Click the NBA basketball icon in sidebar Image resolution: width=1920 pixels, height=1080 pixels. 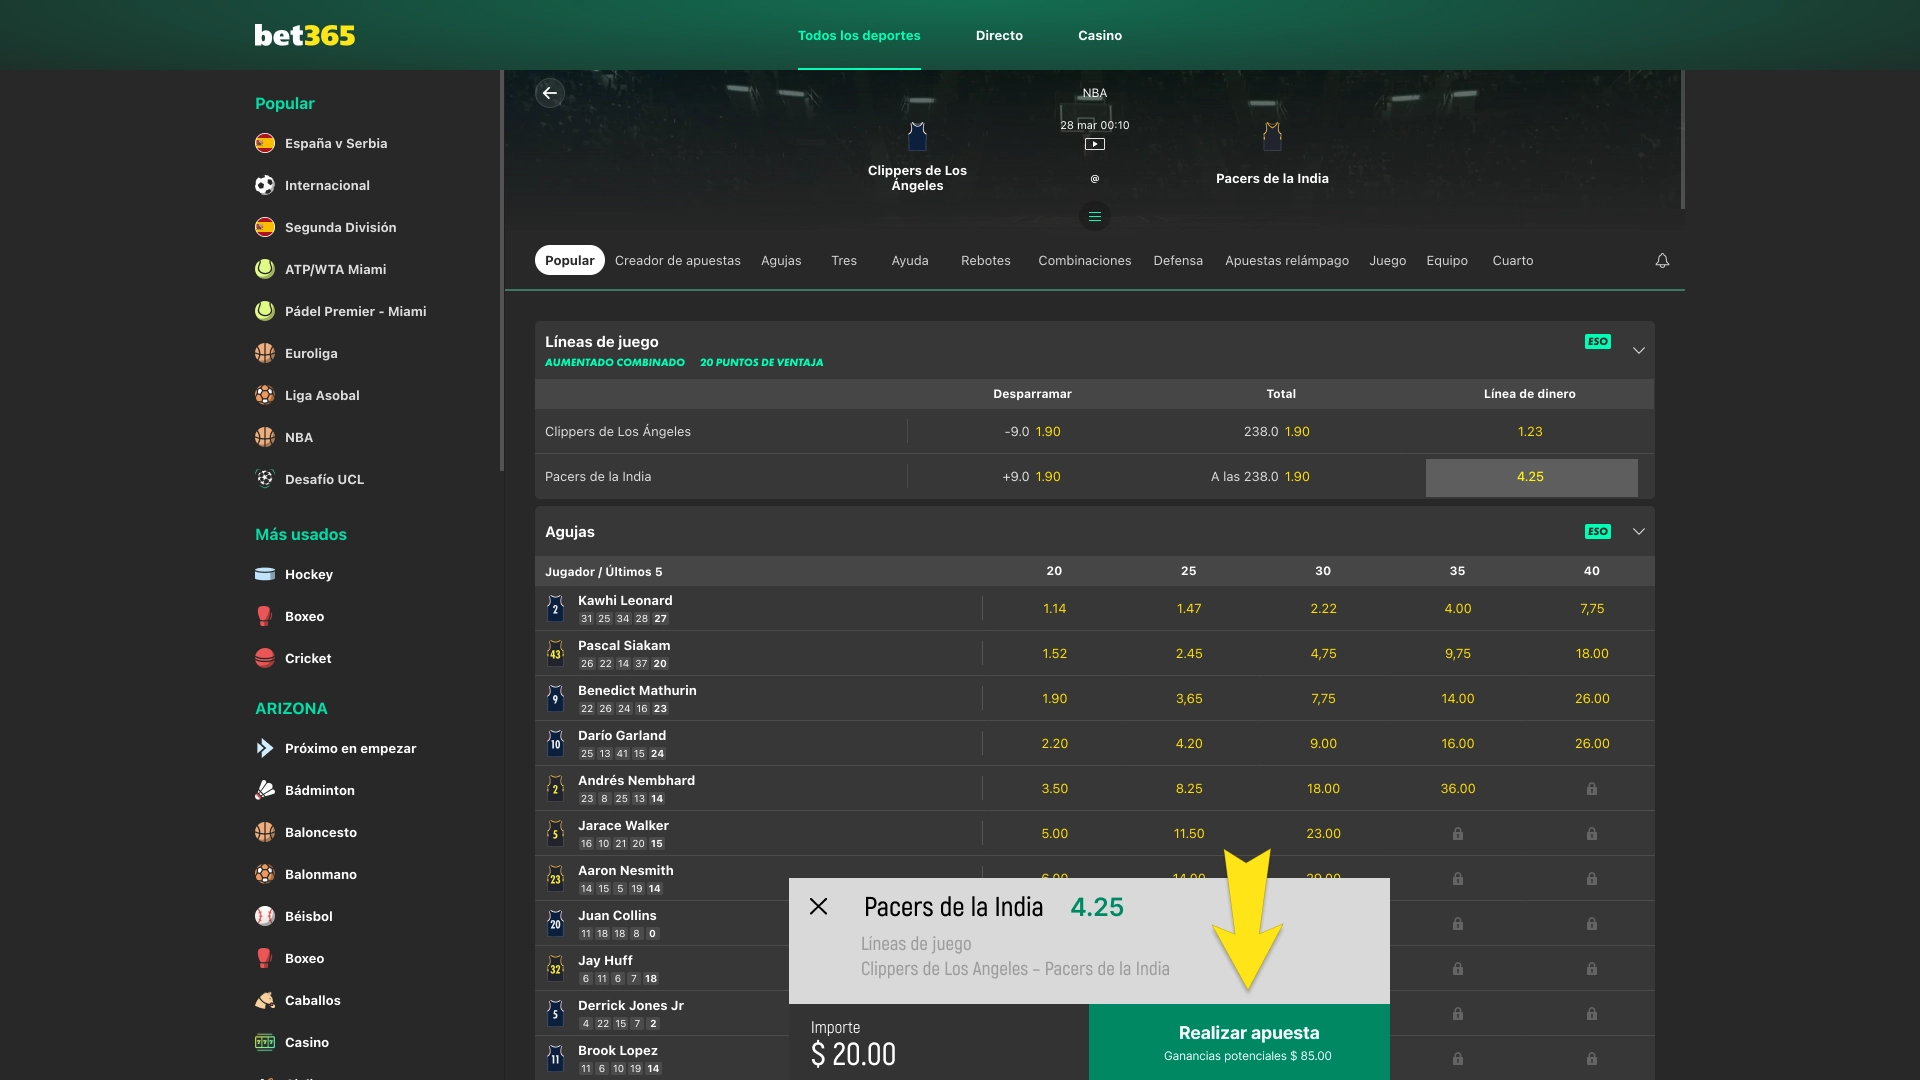click(265, 437)
